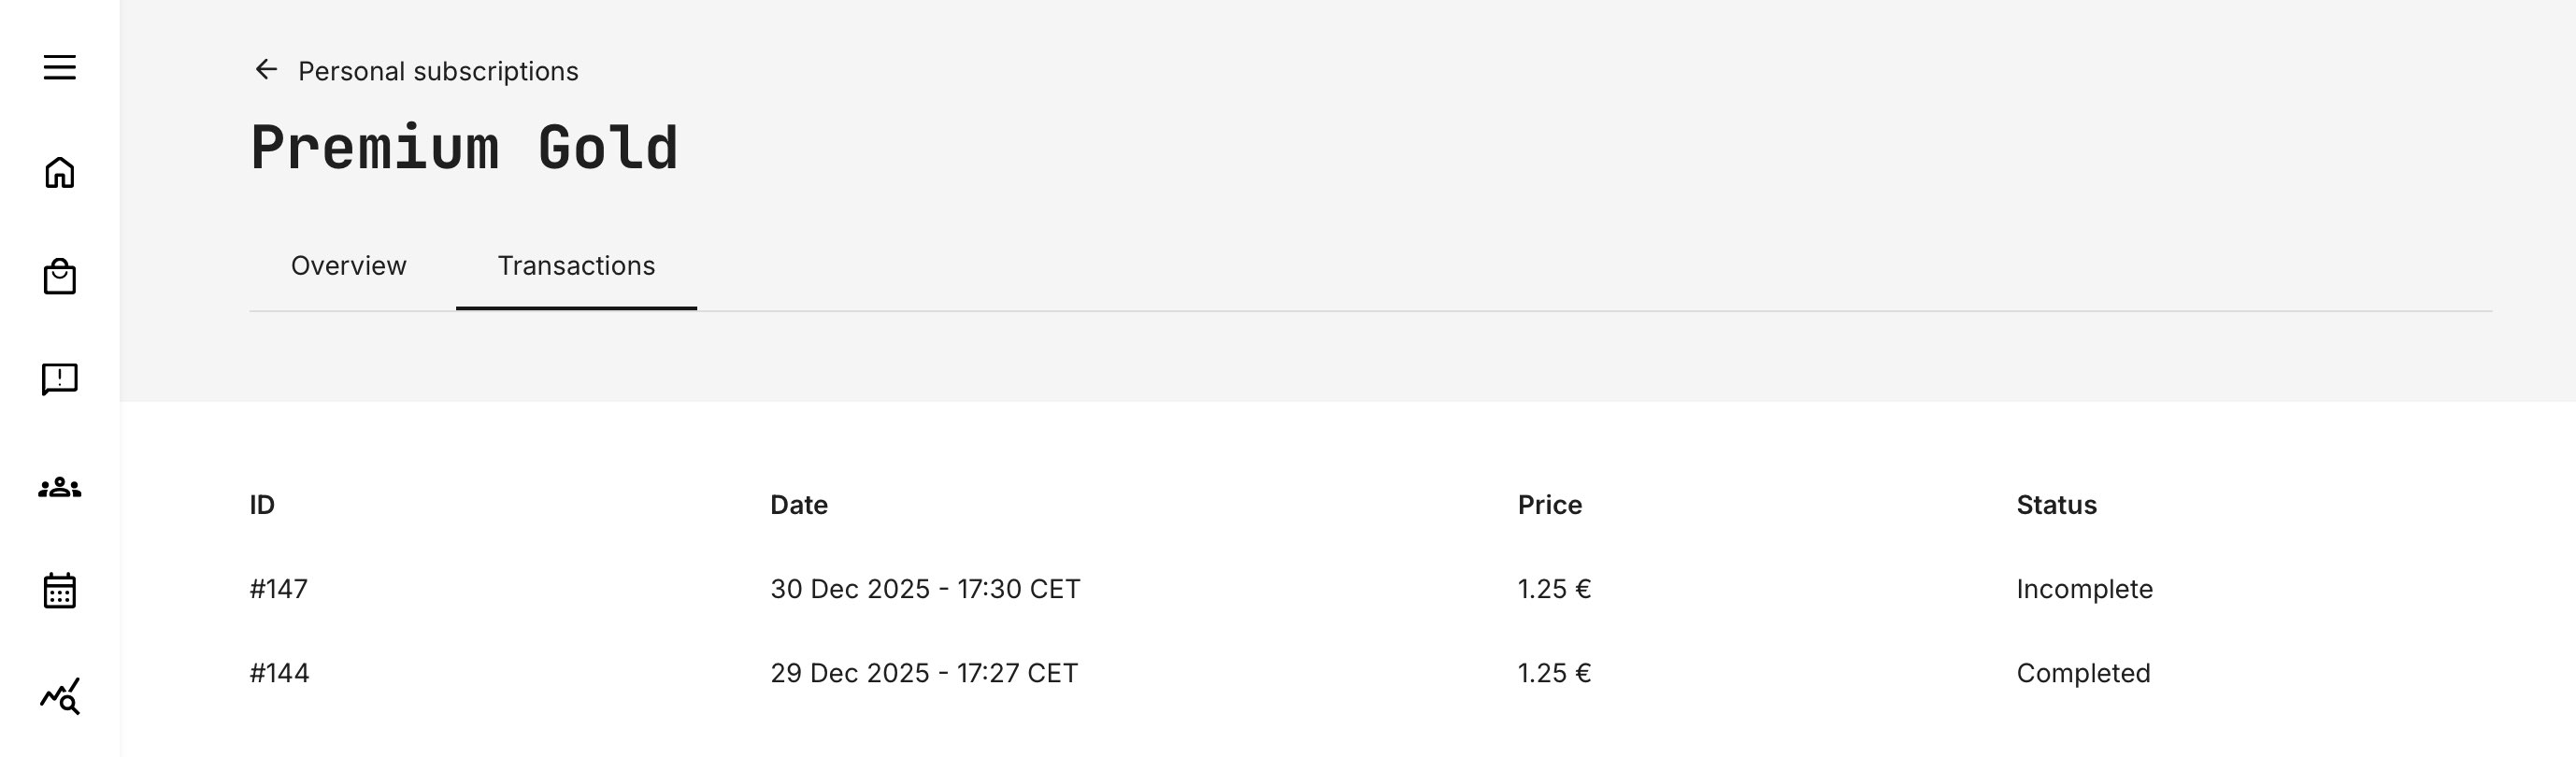Open transaction #147 row
This screenshot has width=2576, height=757.
click(x=278, y=589)
